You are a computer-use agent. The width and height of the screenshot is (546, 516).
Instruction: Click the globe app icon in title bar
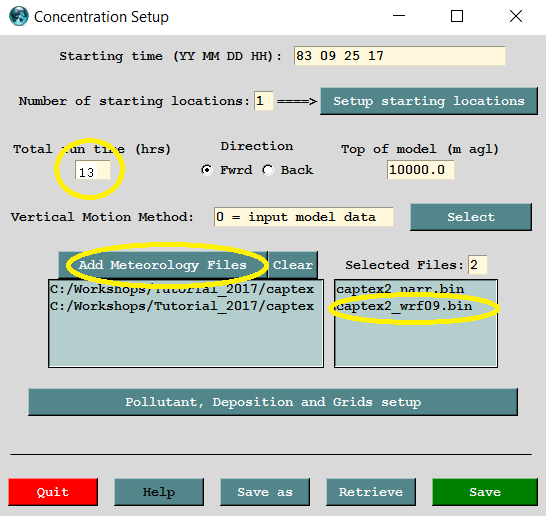click(19, 16)
